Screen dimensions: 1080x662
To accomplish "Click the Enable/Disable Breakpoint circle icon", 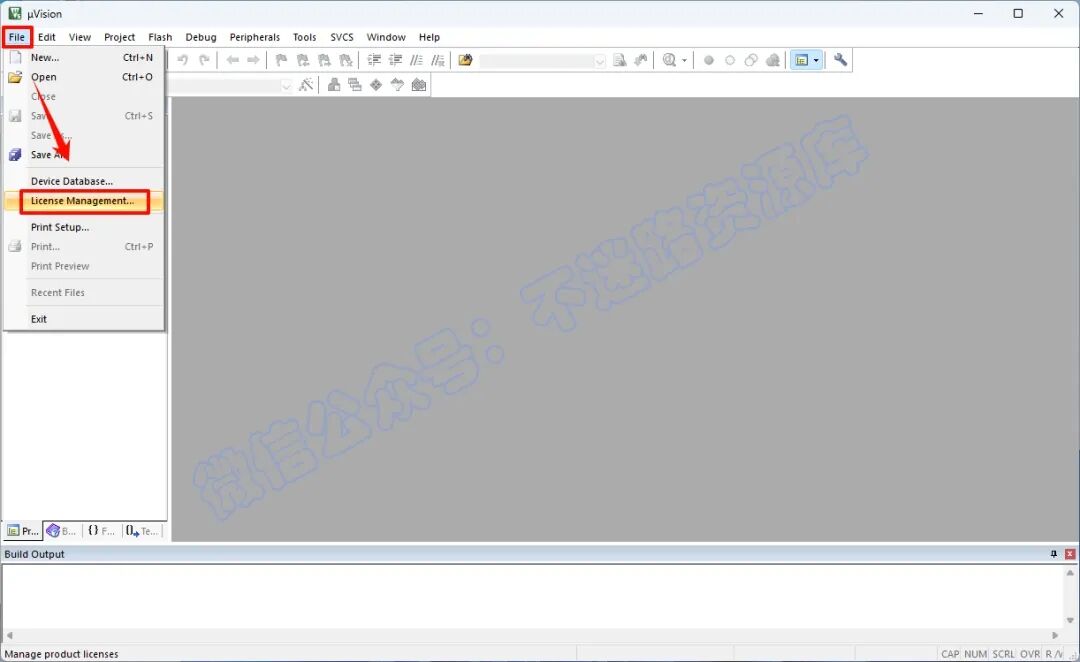I will click(x=729, y=60).
